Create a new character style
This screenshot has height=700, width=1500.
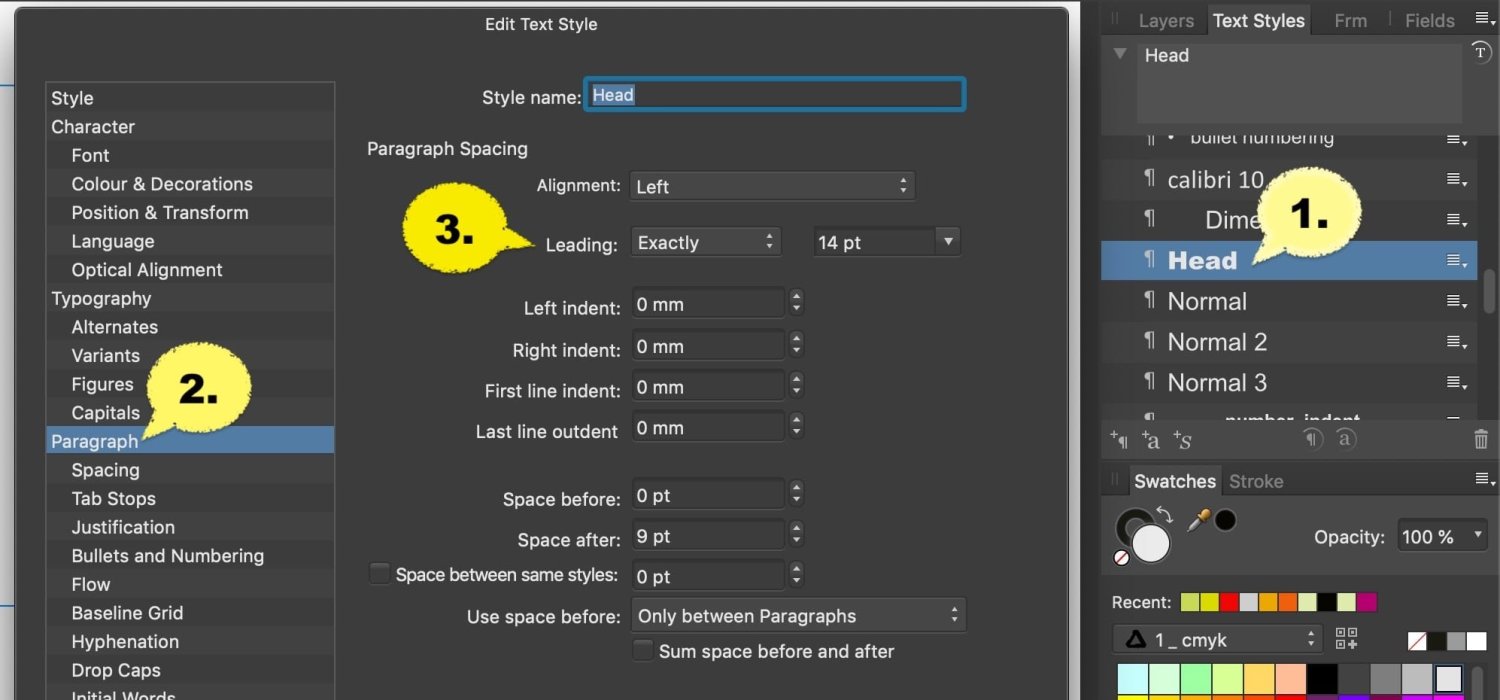pos(1151,439)
